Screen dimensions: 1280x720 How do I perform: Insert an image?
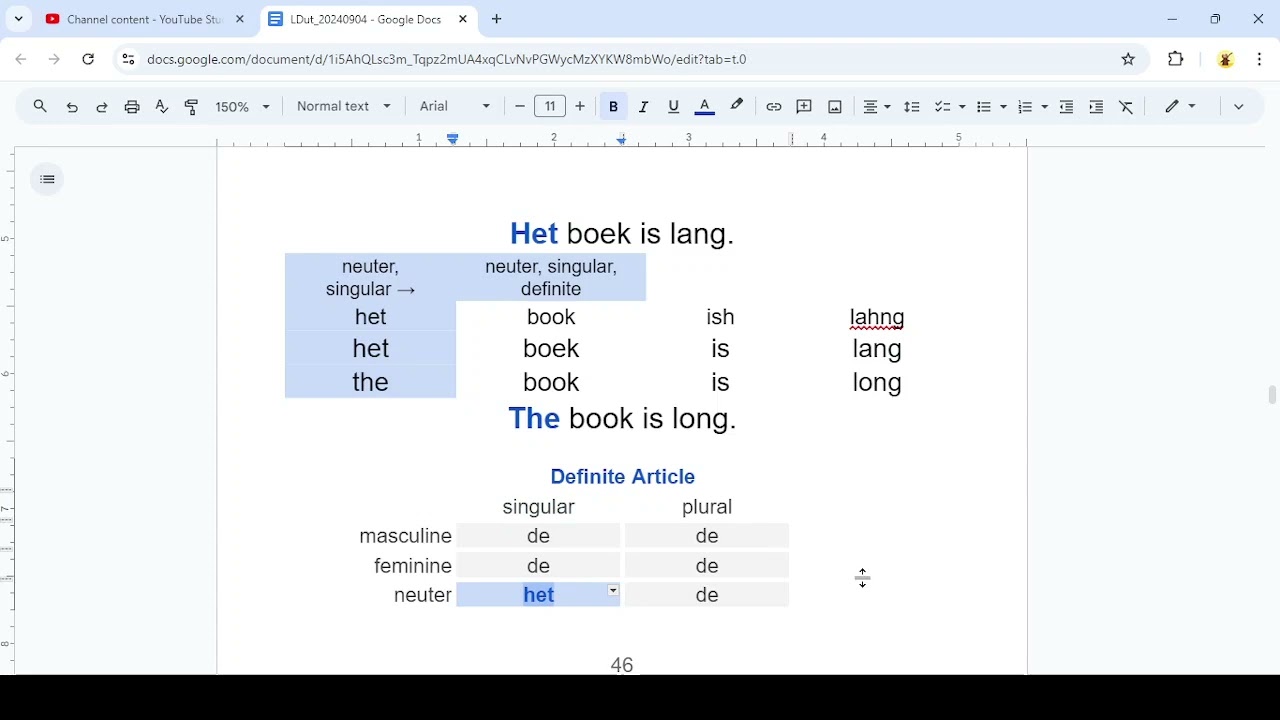(x=835, y=106)
